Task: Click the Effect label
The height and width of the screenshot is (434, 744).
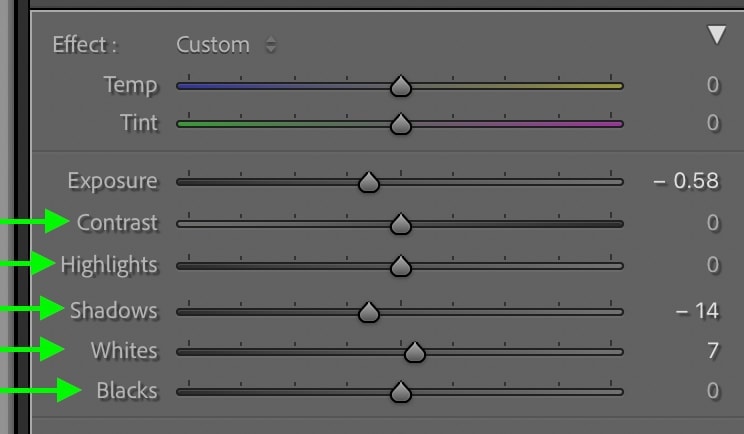Action: click(x=84, y=45)
